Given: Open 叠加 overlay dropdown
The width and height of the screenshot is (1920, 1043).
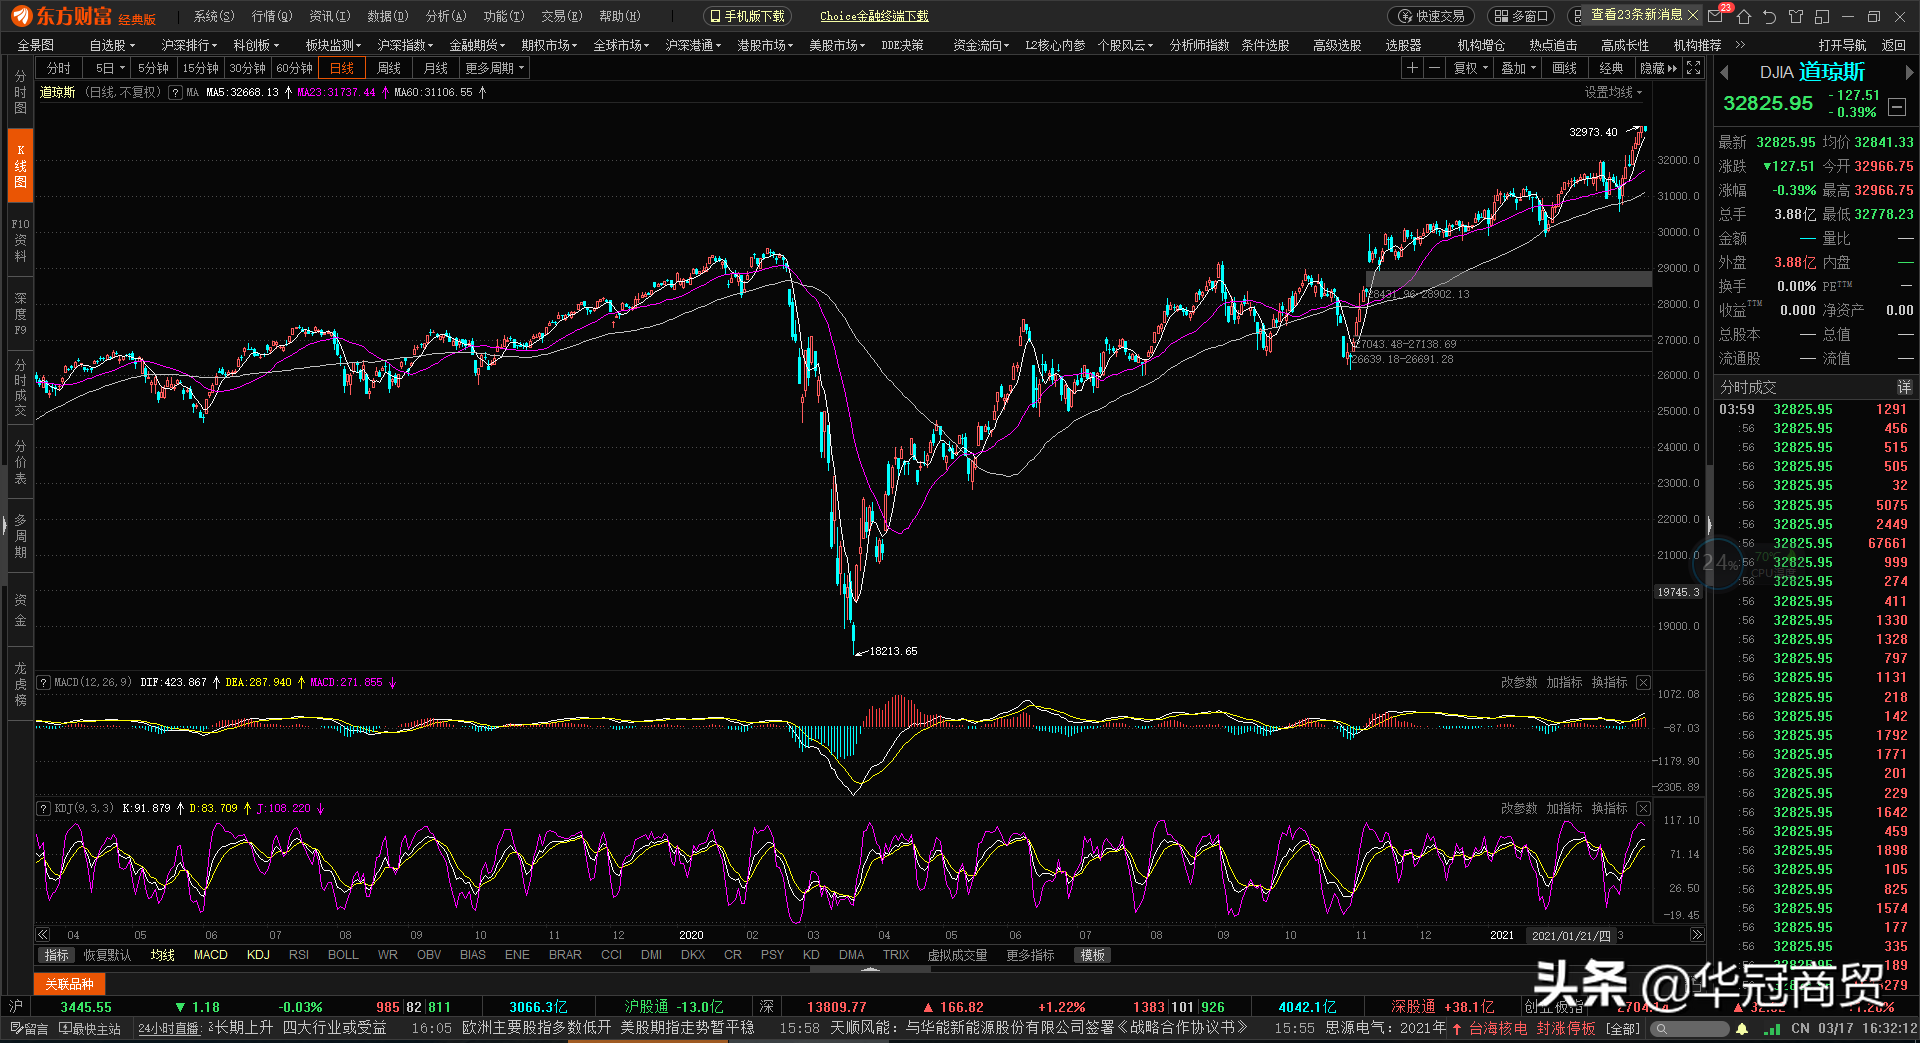Looking at the screenshot, I should [1519, 68].
